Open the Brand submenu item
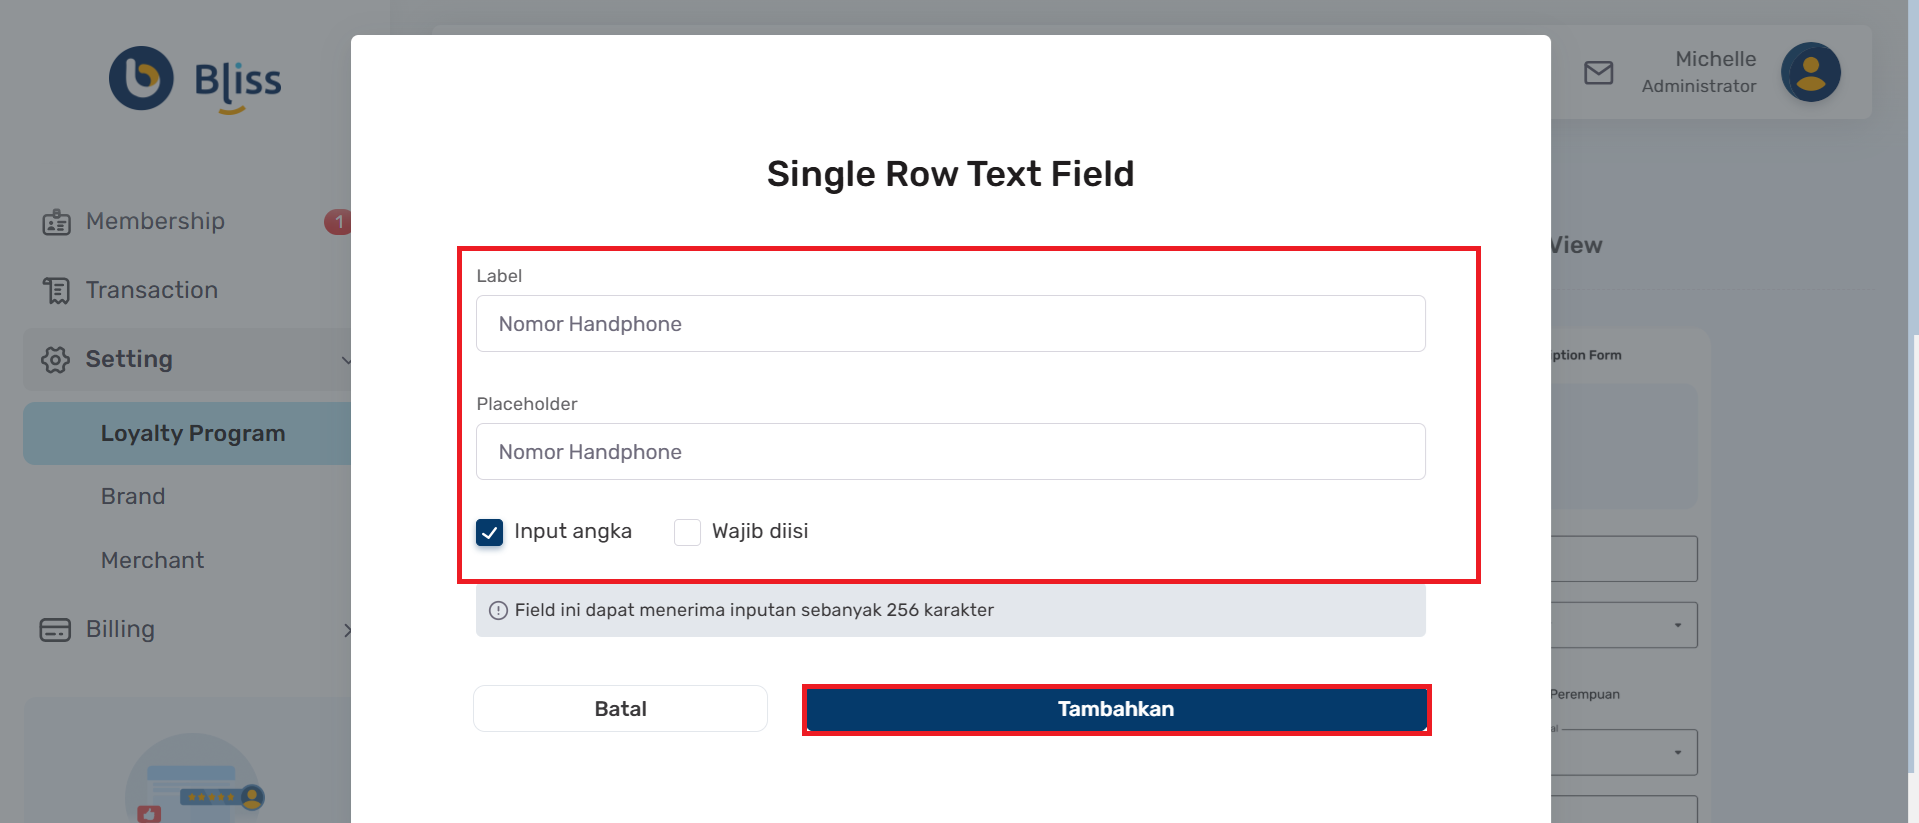Image resolution: width=1919 pixels, height=823 pixels. [133, 497]
